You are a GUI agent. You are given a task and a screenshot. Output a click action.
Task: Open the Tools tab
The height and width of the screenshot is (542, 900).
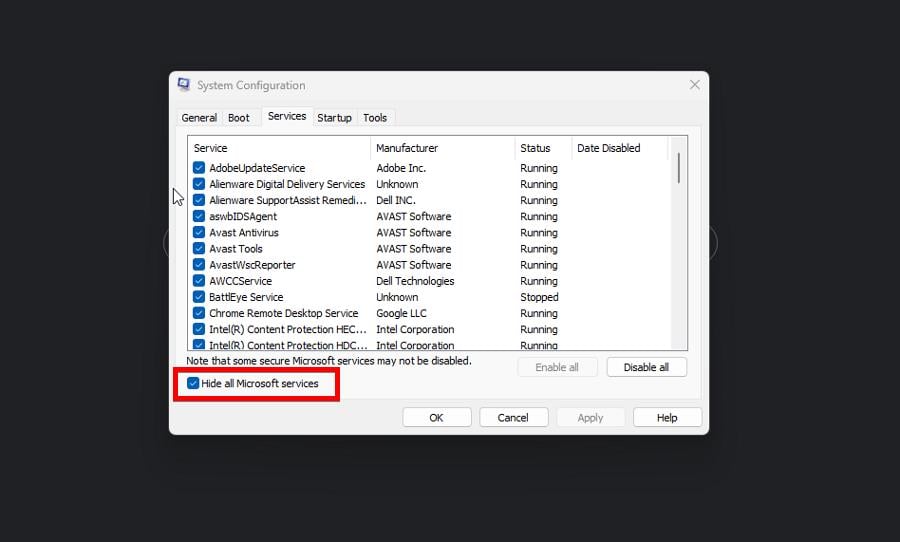(375, 118)
